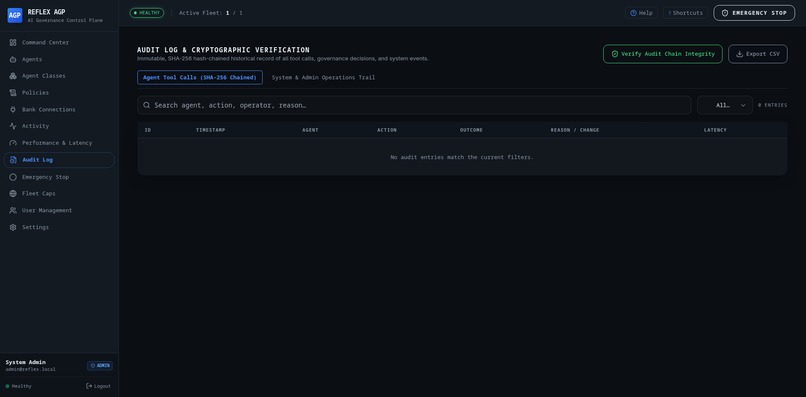Click the Performance & Latency gauge icon
The width and height of the screenshot is (806, 397).
pyautogui.click(x=13, y=143)
